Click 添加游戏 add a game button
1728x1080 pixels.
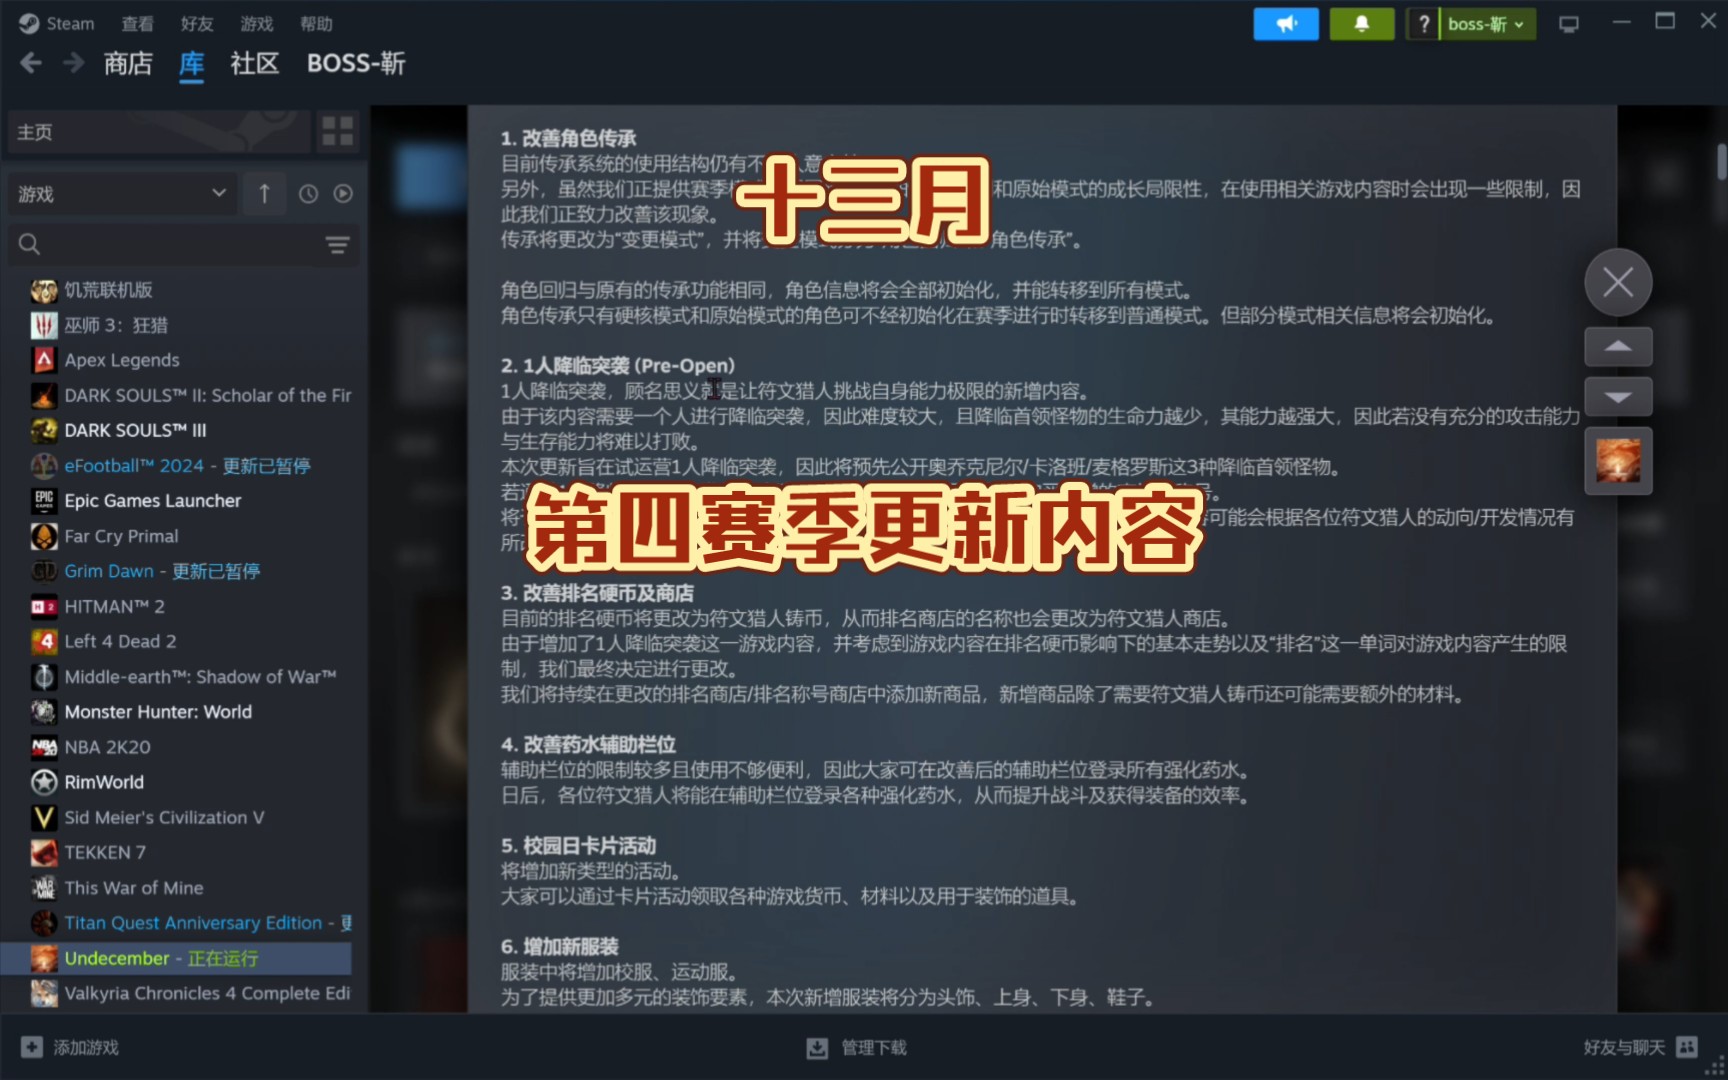point(70,1047)
